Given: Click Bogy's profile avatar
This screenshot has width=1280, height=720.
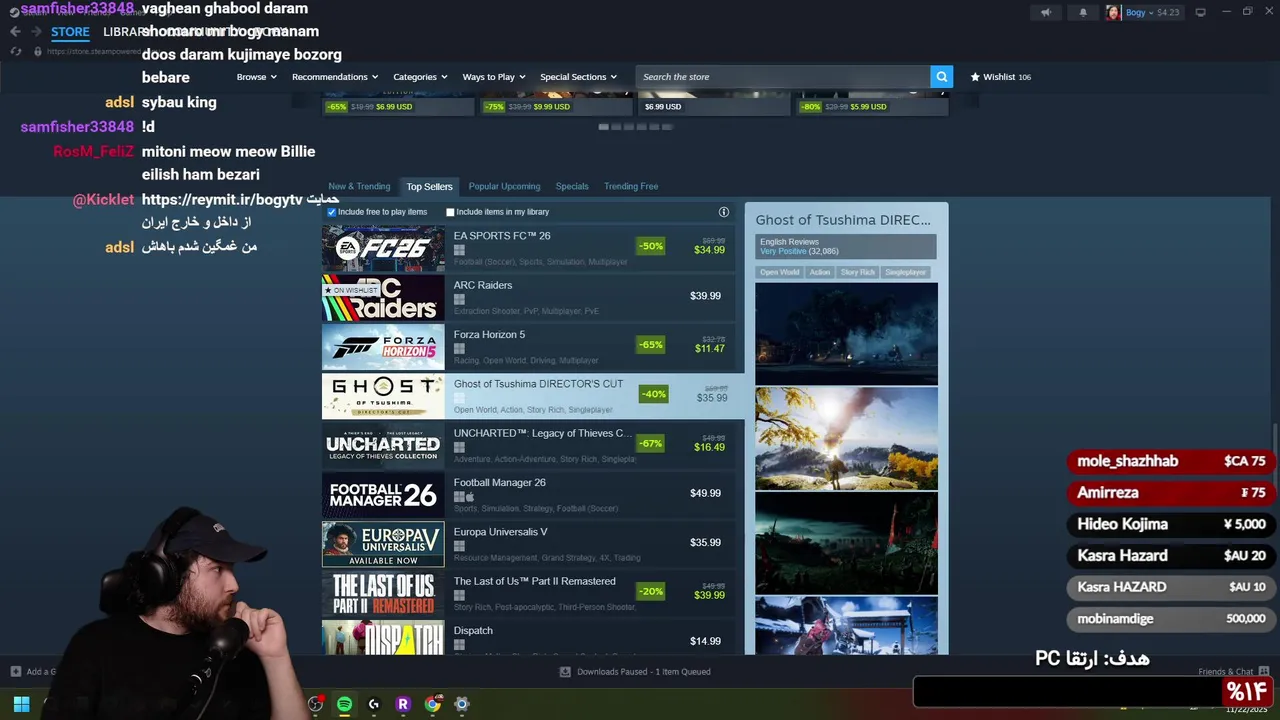Looking at the screenshot, I should 1113,13.
